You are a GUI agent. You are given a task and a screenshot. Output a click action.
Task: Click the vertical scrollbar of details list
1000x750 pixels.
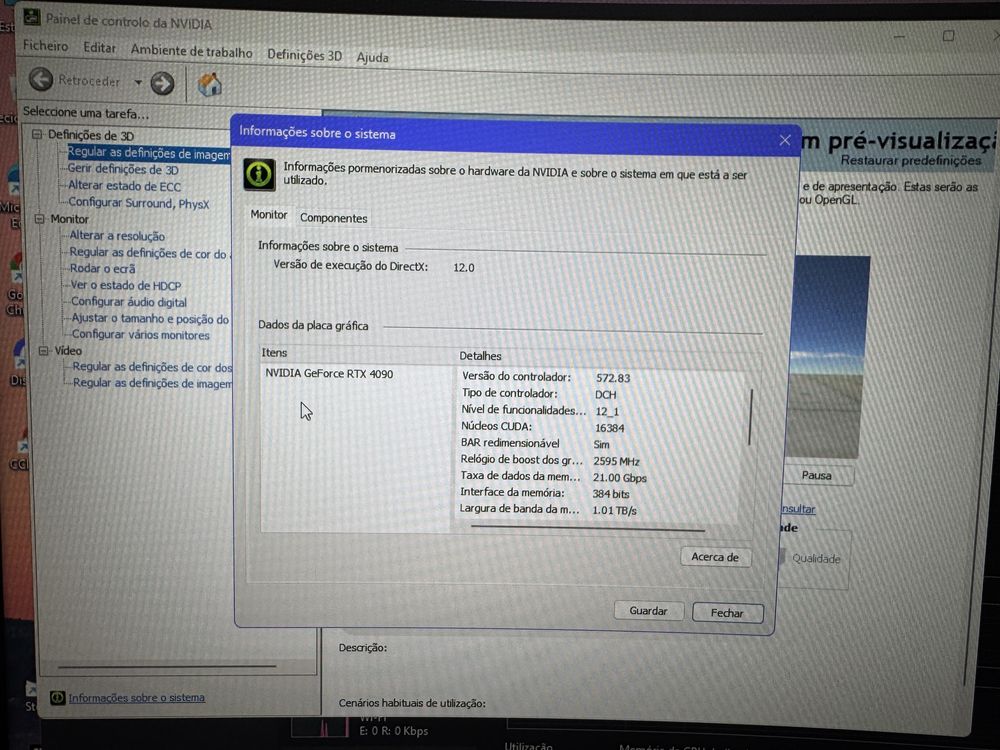[750, 417]
